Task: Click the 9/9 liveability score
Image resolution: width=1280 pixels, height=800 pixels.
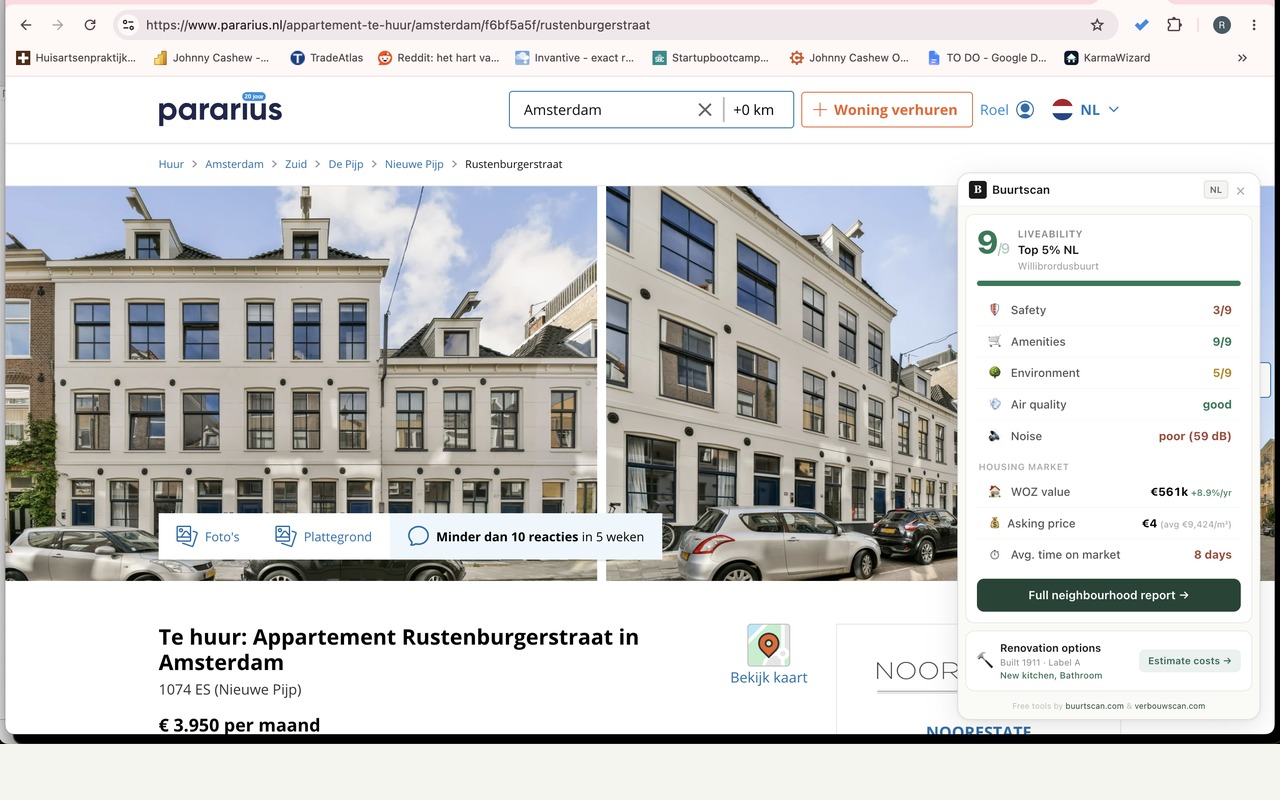Action: (x=993, y=243)
